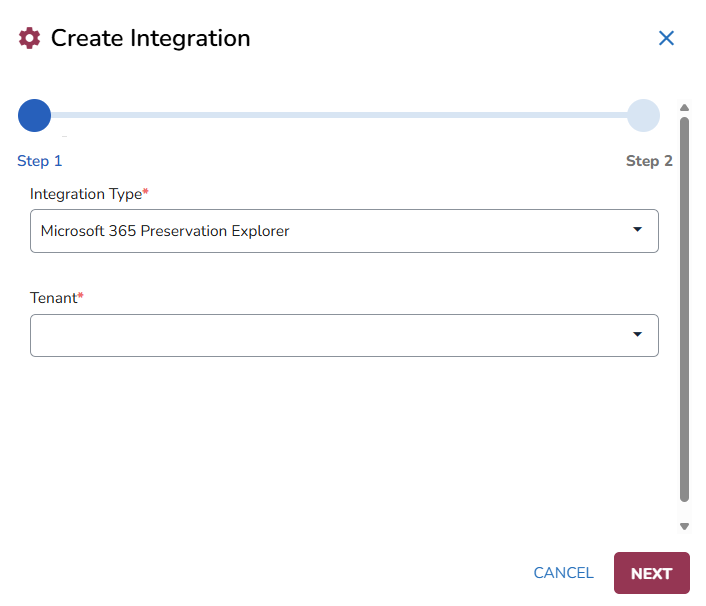Click the scrollbar up arrow

(x=684, y=107)
